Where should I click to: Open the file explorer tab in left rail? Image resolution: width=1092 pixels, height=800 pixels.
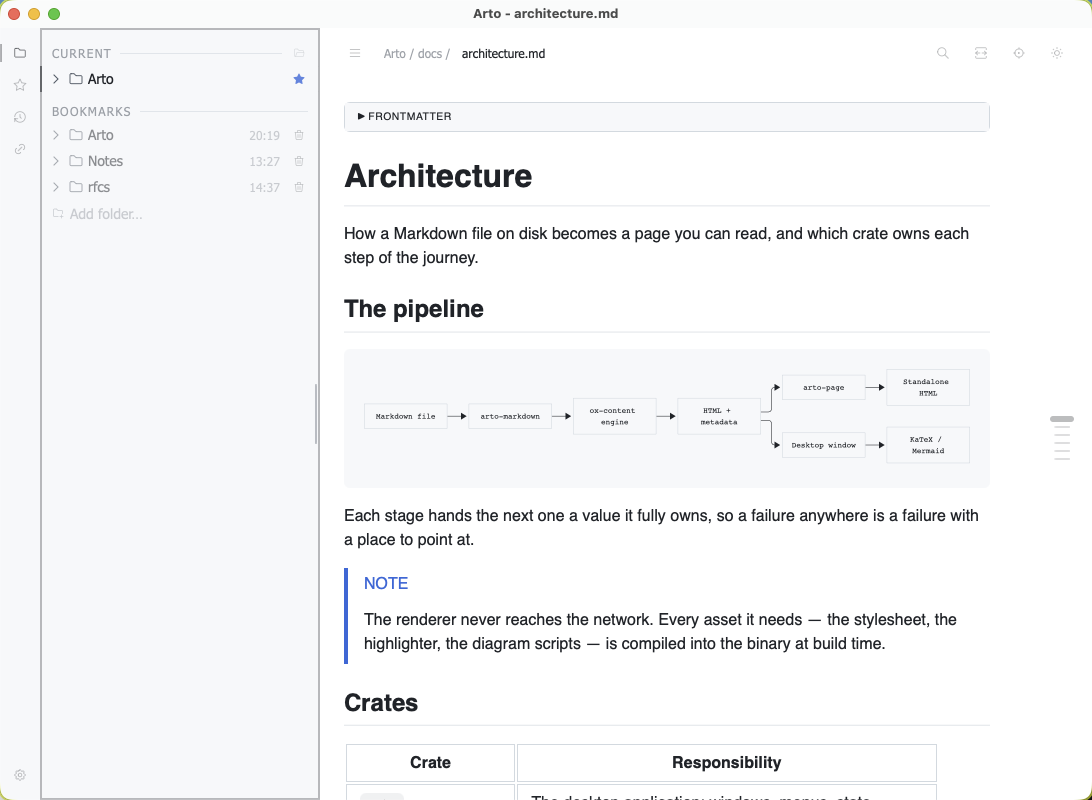[20, 53]
